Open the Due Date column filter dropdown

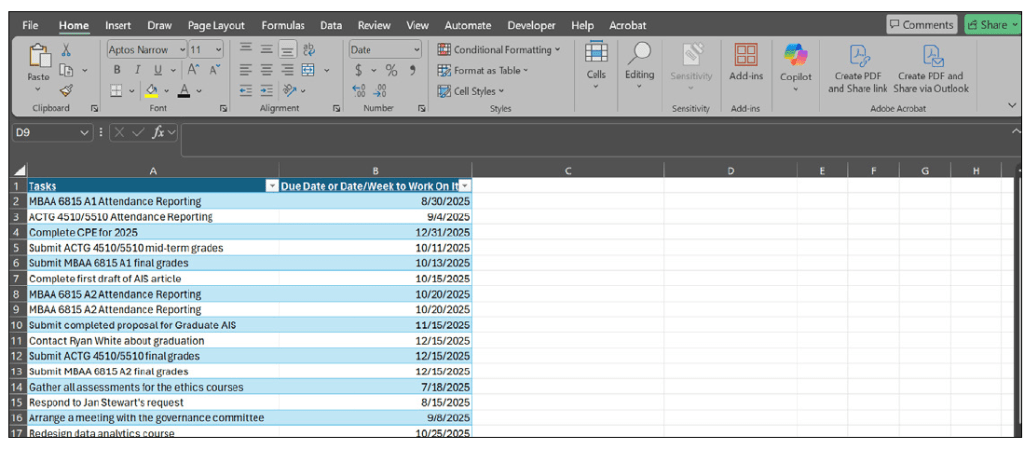pos(464,186)
